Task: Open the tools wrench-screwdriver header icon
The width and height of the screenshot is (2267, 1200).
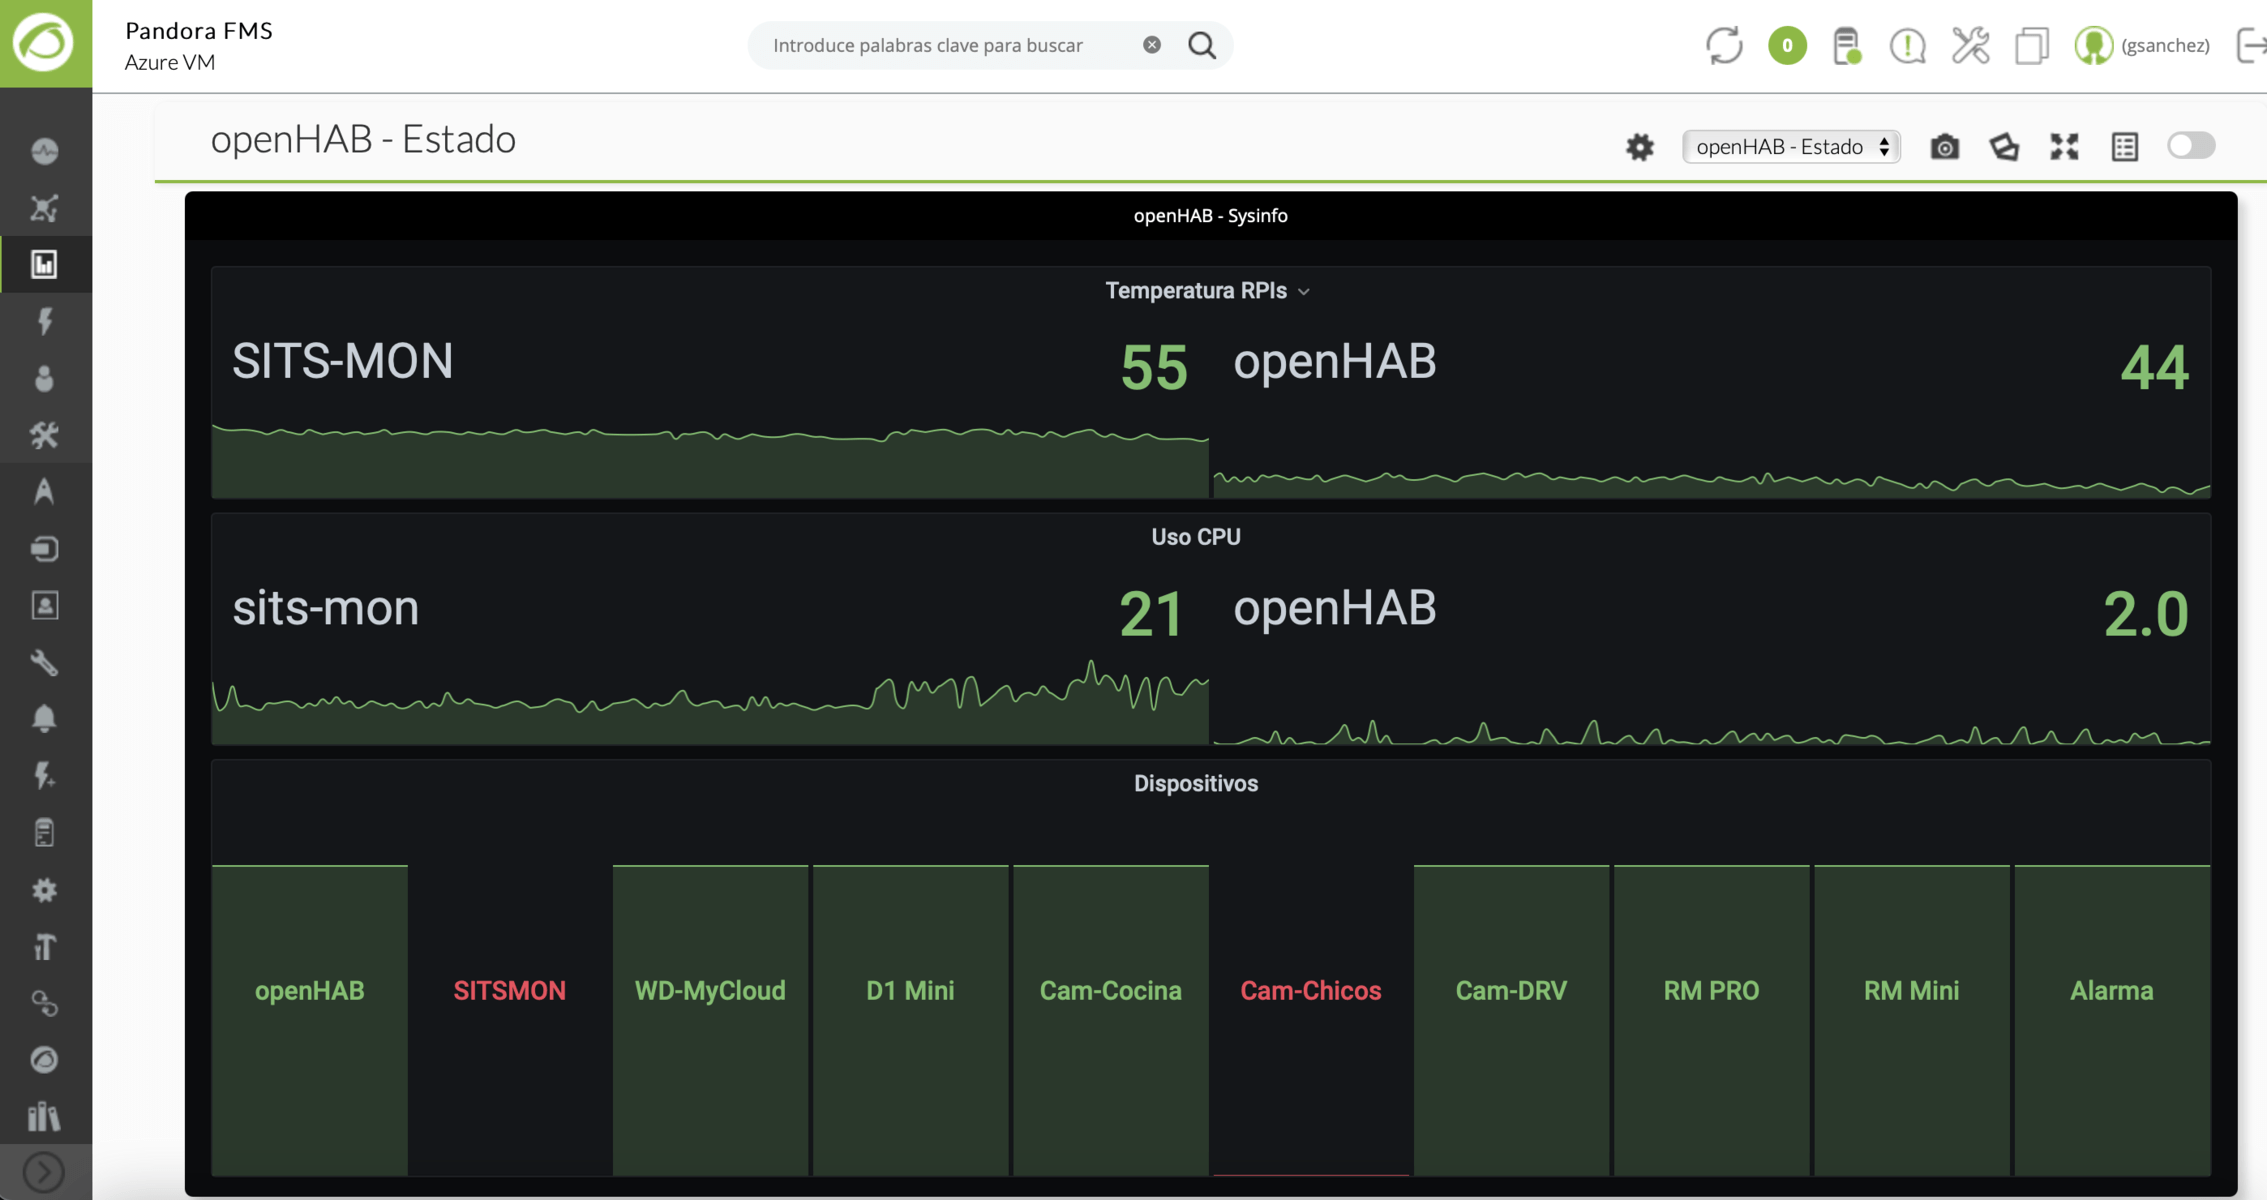Action: coord(1970,45)
